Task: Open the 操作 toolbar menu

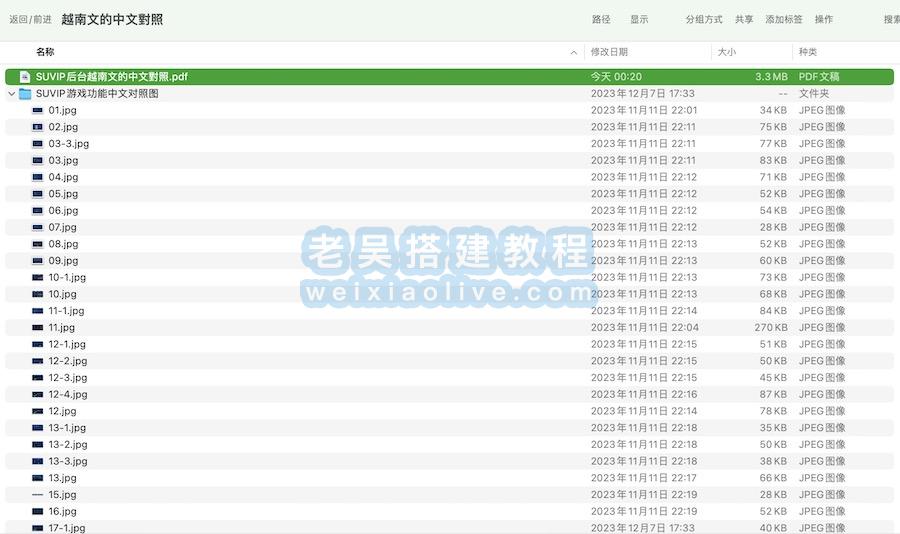Action: (x=824, y=20)
